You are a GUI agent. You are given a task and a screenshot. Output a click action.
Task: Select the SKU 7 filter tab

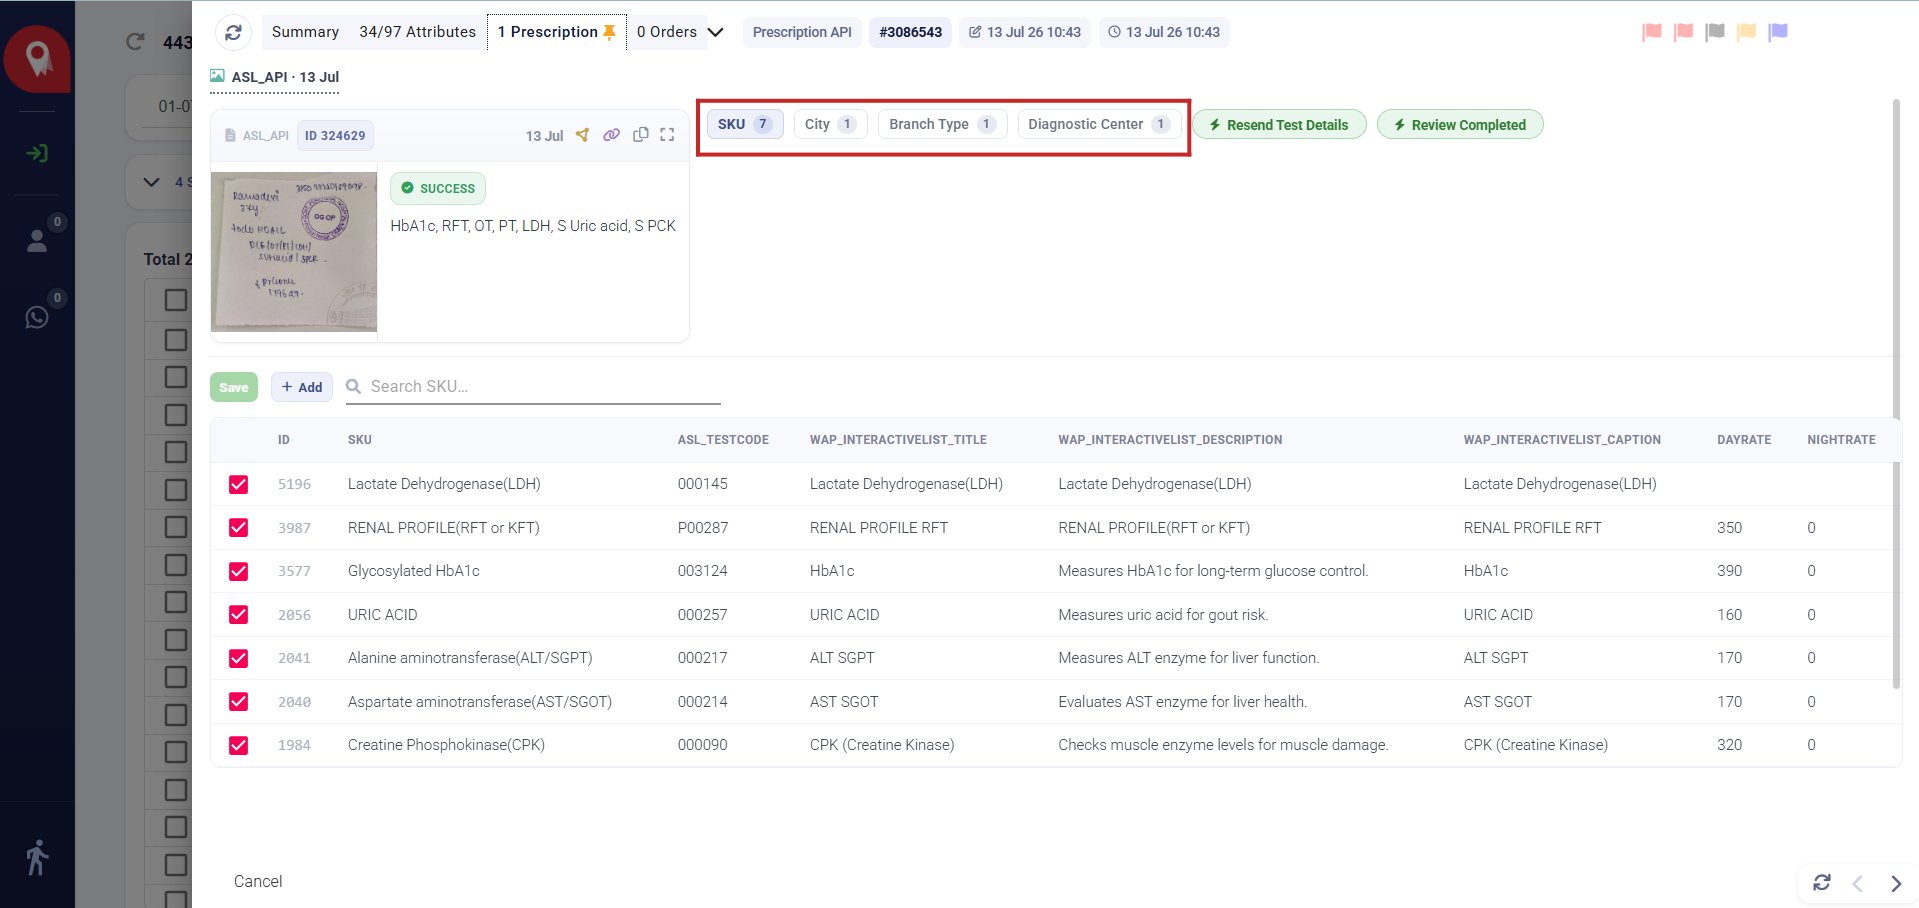(745, 124)
